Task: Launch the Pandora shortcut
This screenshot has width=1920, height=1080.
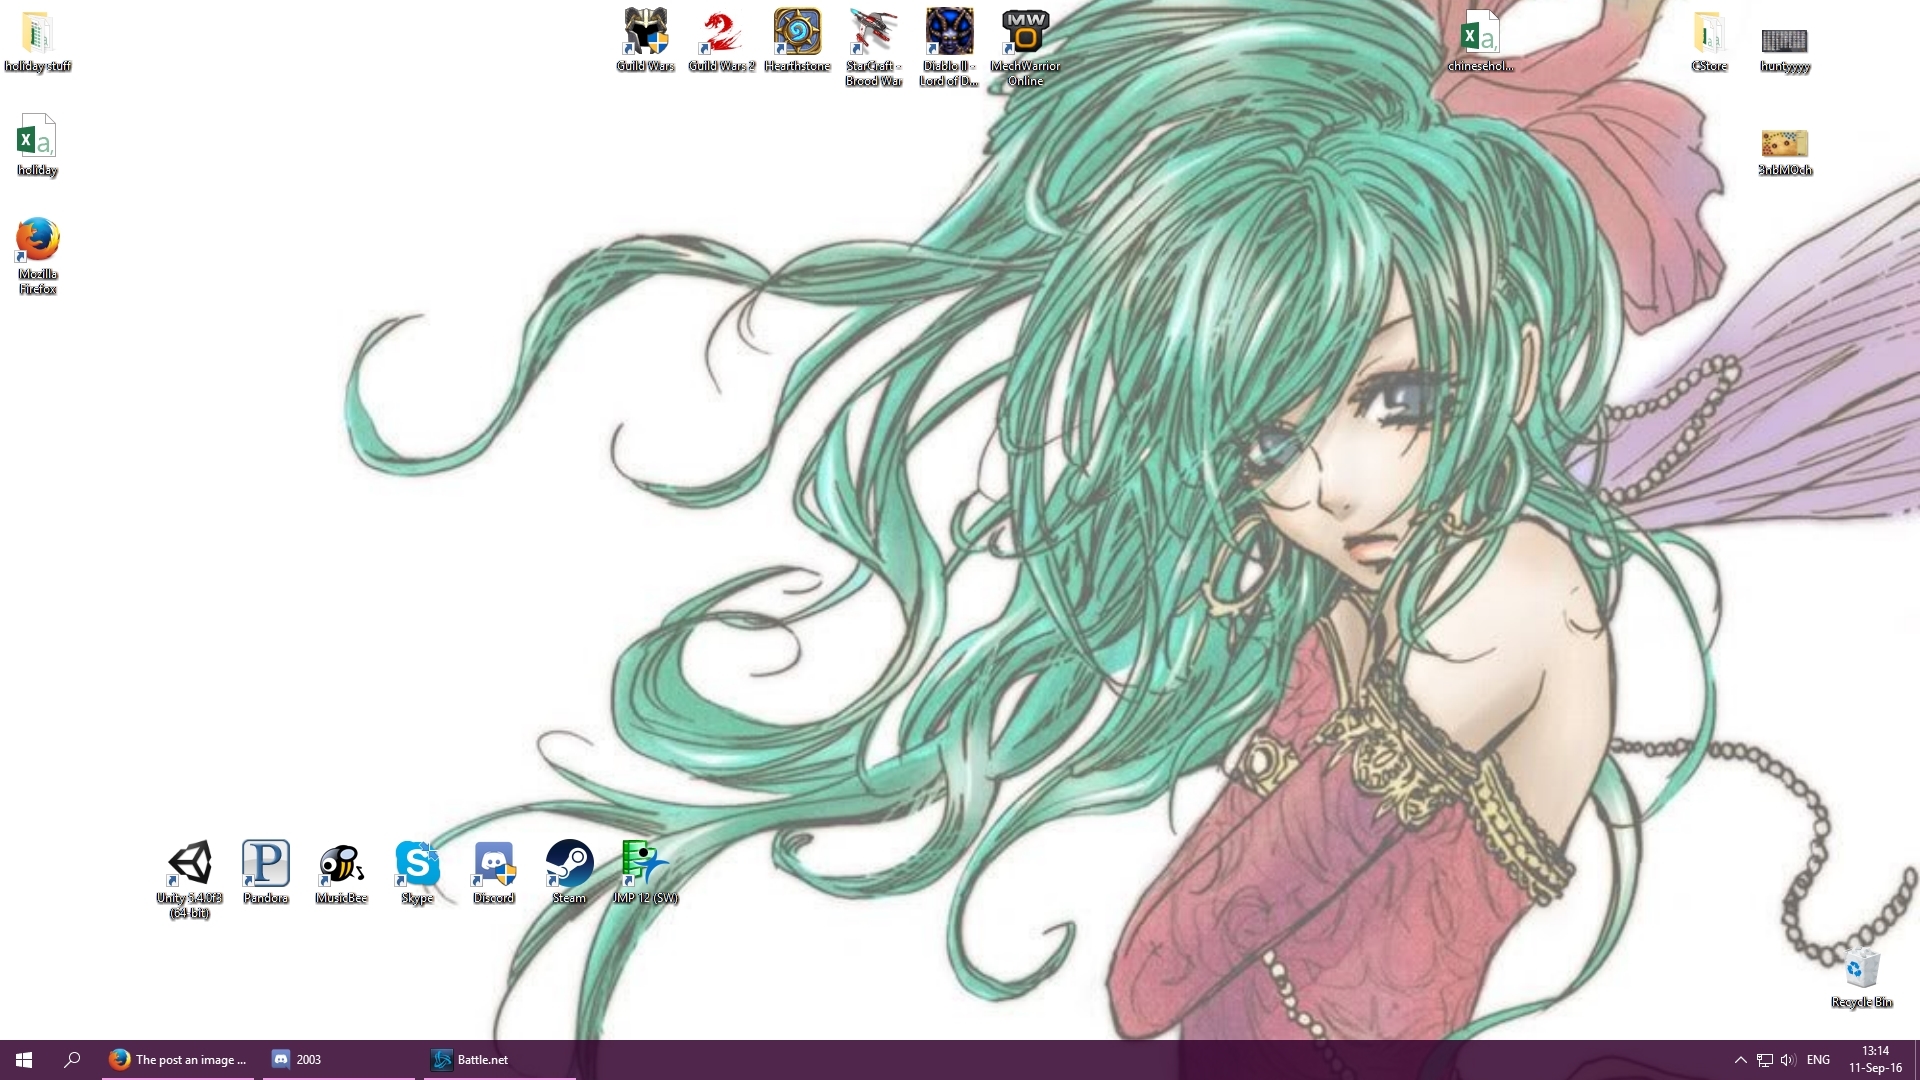Action: point(265,871)
